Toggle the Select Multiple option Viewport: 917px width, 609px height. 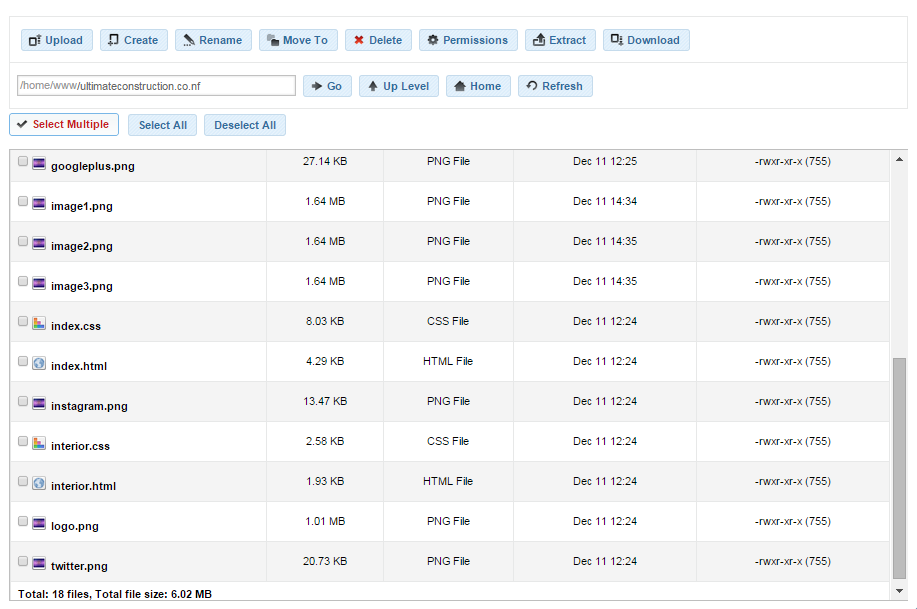coord(64,125)
